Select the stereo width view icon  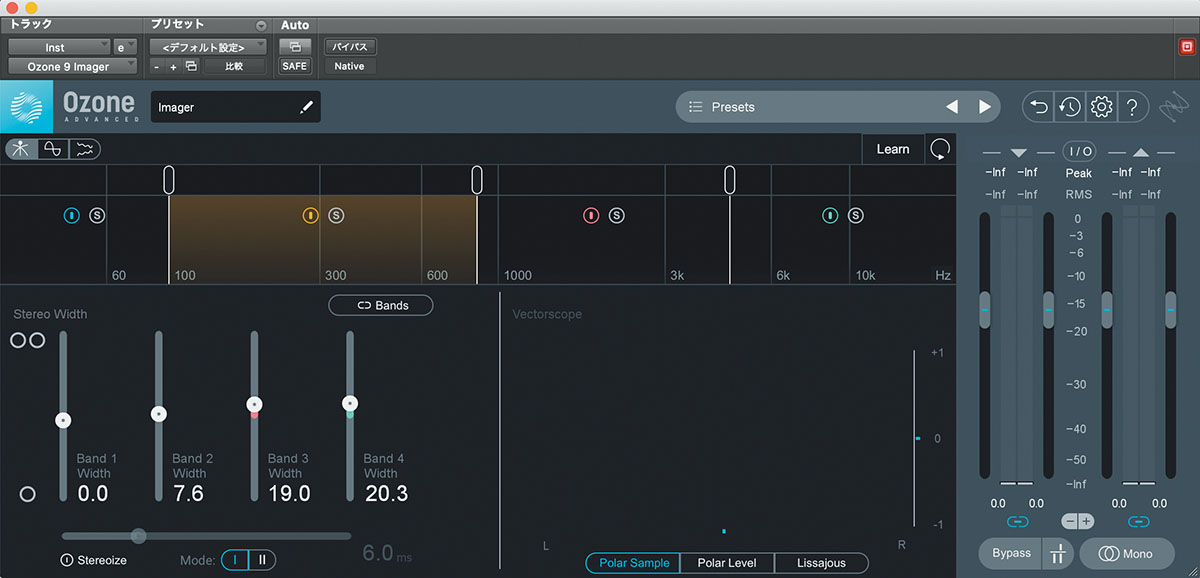coord(21,149)
